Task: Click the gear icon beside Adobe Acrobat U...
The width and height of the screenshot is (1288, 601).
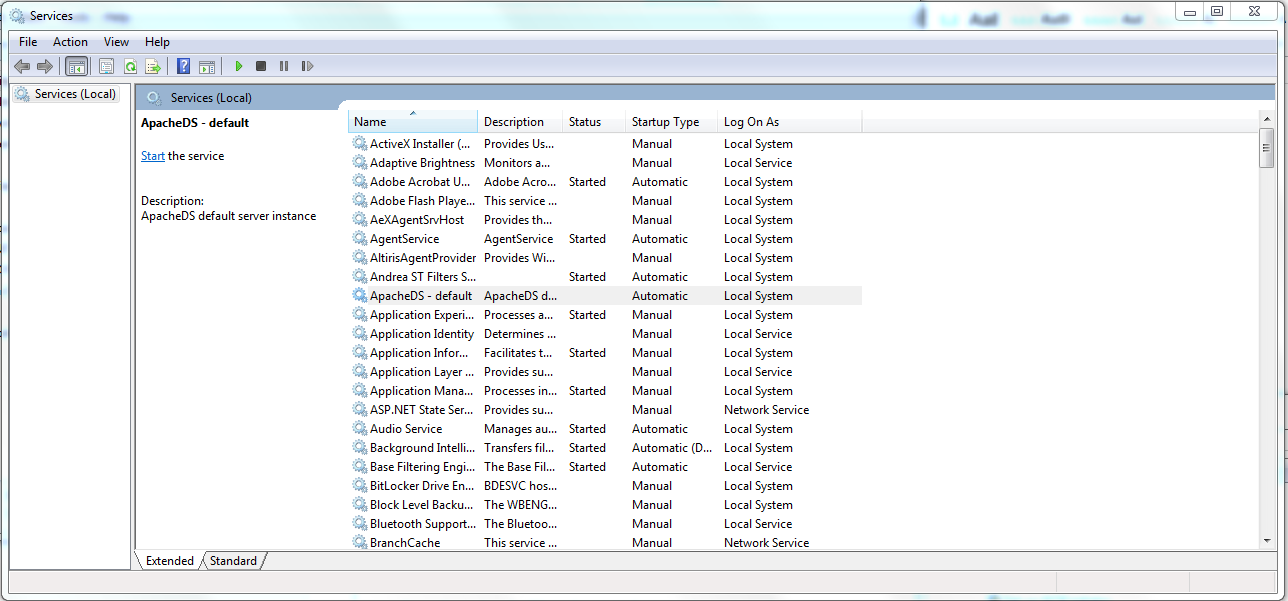Action: coord(360,182)
